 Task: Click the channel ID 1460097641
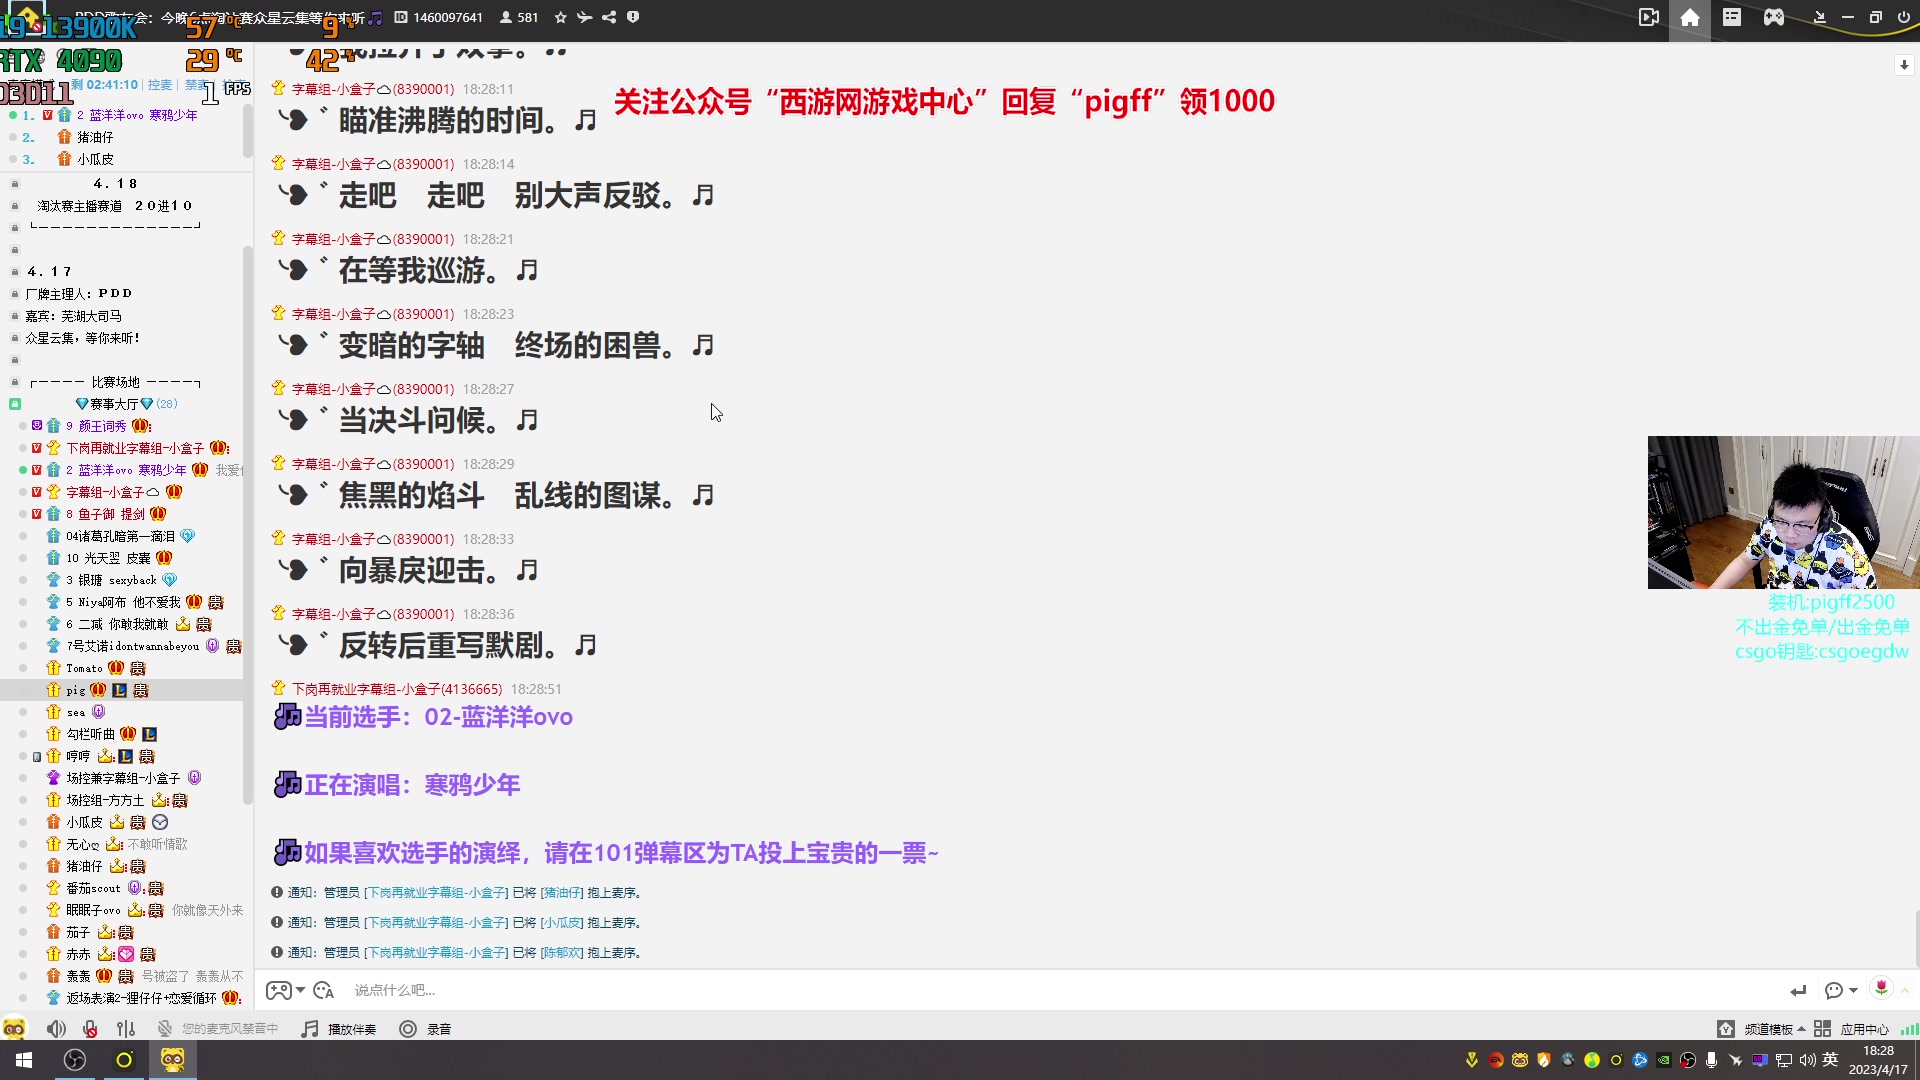click(447, 17)
